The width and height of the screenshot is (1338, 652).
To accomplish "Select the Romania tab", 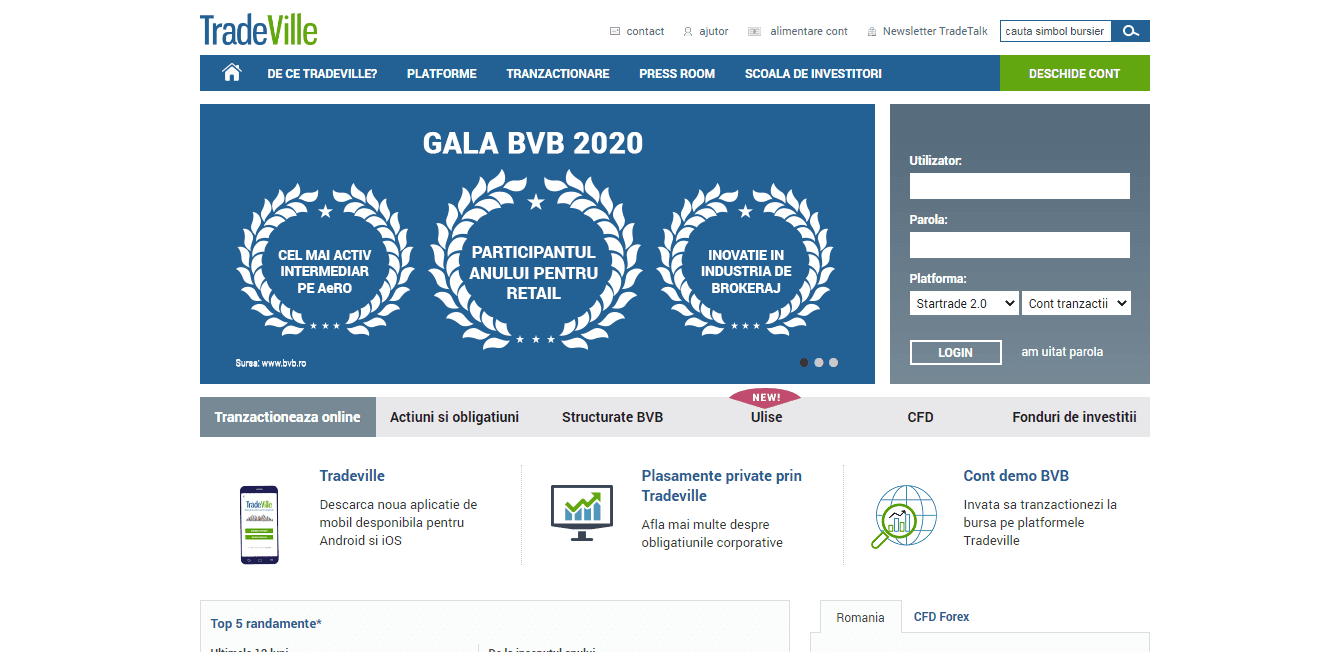I will [860, 616].
